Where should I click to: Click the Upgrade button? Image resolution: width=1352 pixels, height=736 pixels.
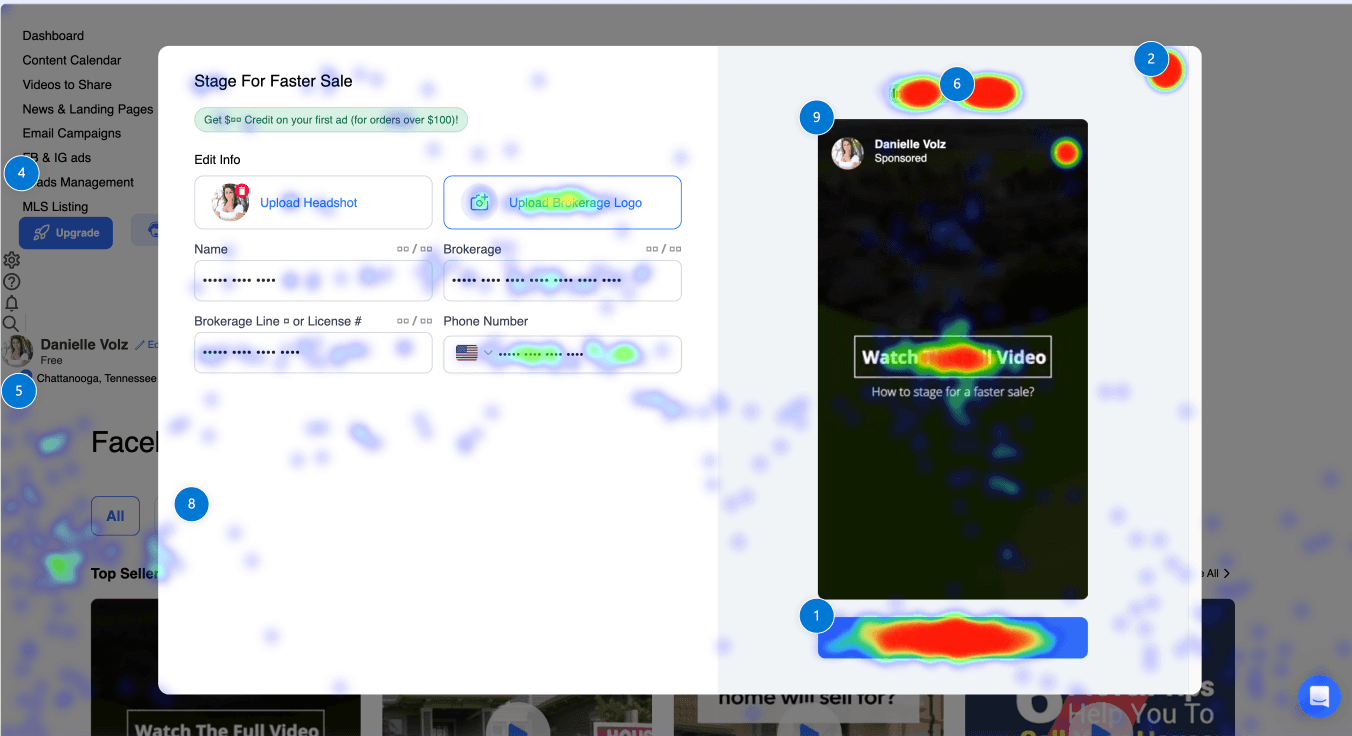(66, 233)
